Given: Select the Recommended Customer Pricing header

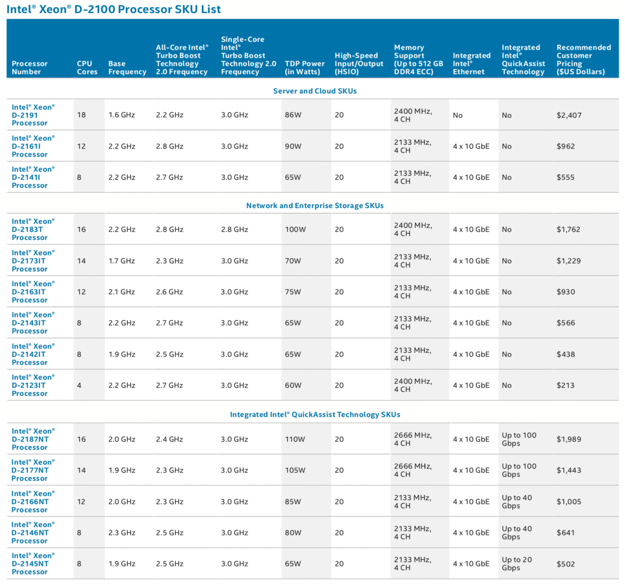Looking at the screenshot, I should click(583, 59).
